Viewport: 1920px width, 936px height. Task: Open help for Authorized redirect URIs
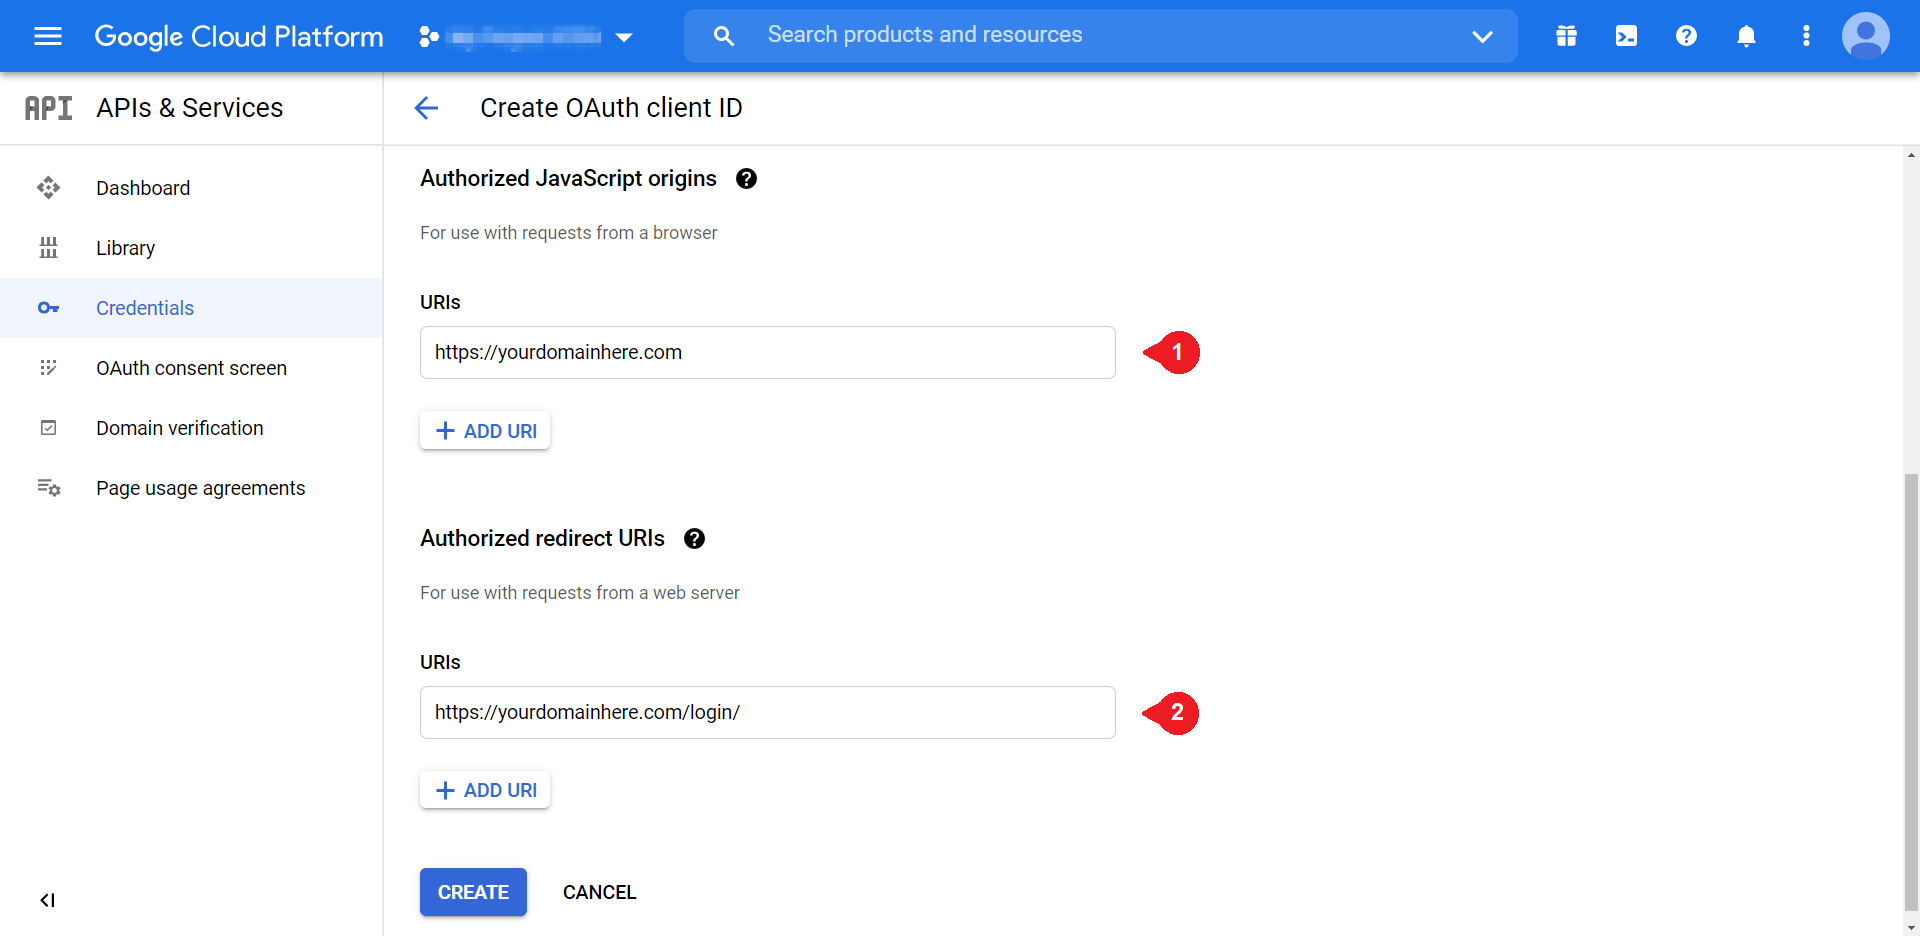pos(694,539)
